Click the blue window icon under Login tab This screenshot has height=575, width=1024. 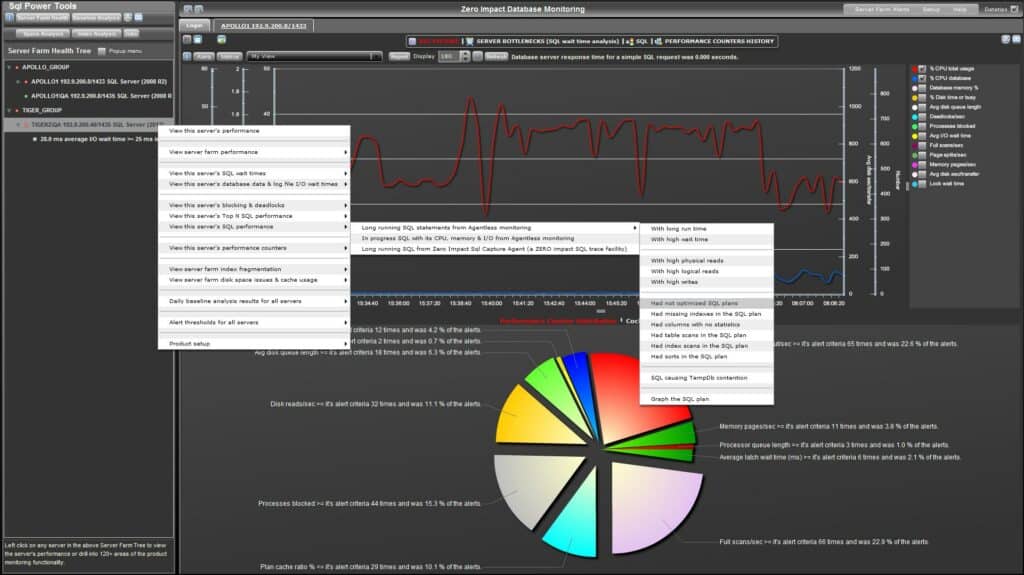pyautogui.click(x=198, y=40)
